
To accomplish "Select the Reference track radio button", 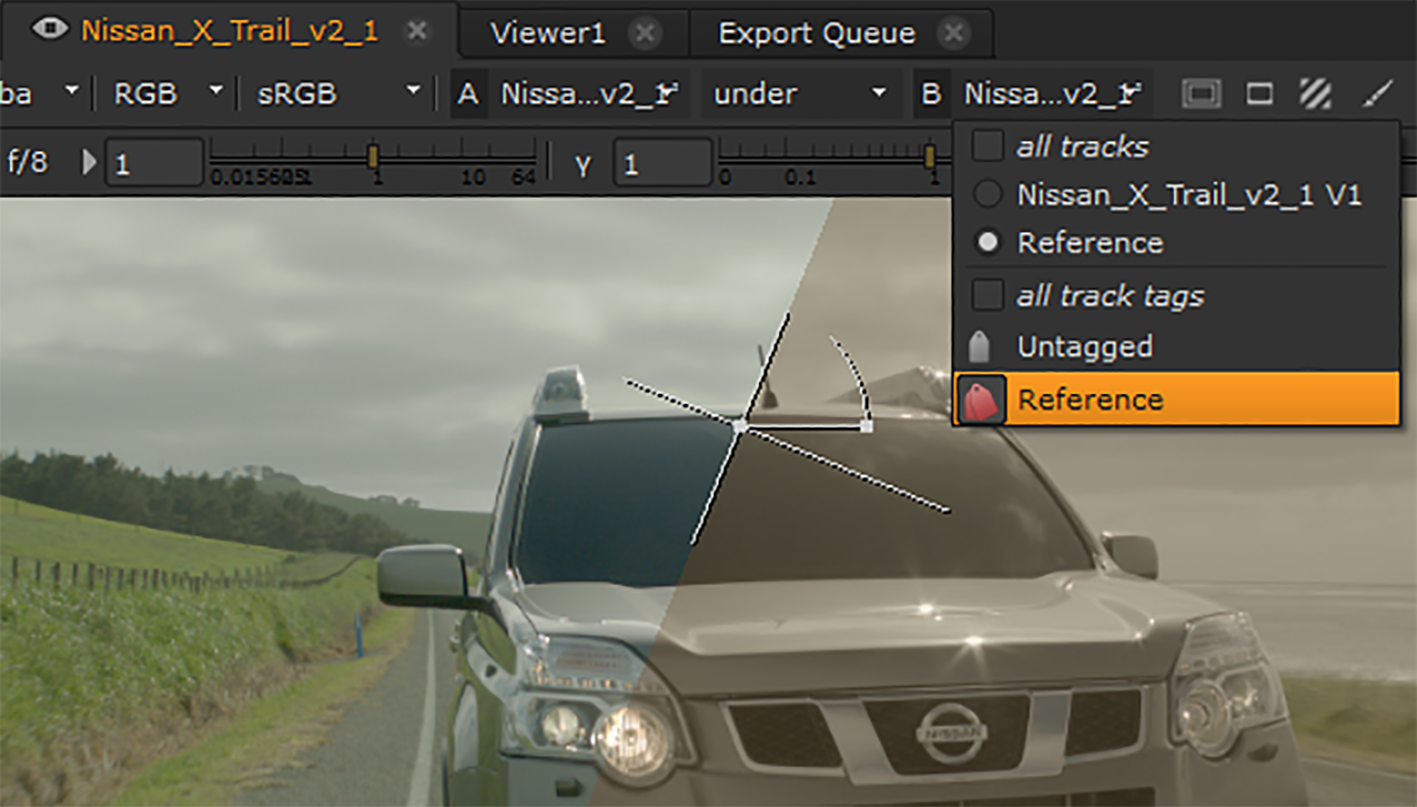I will 987,243.
